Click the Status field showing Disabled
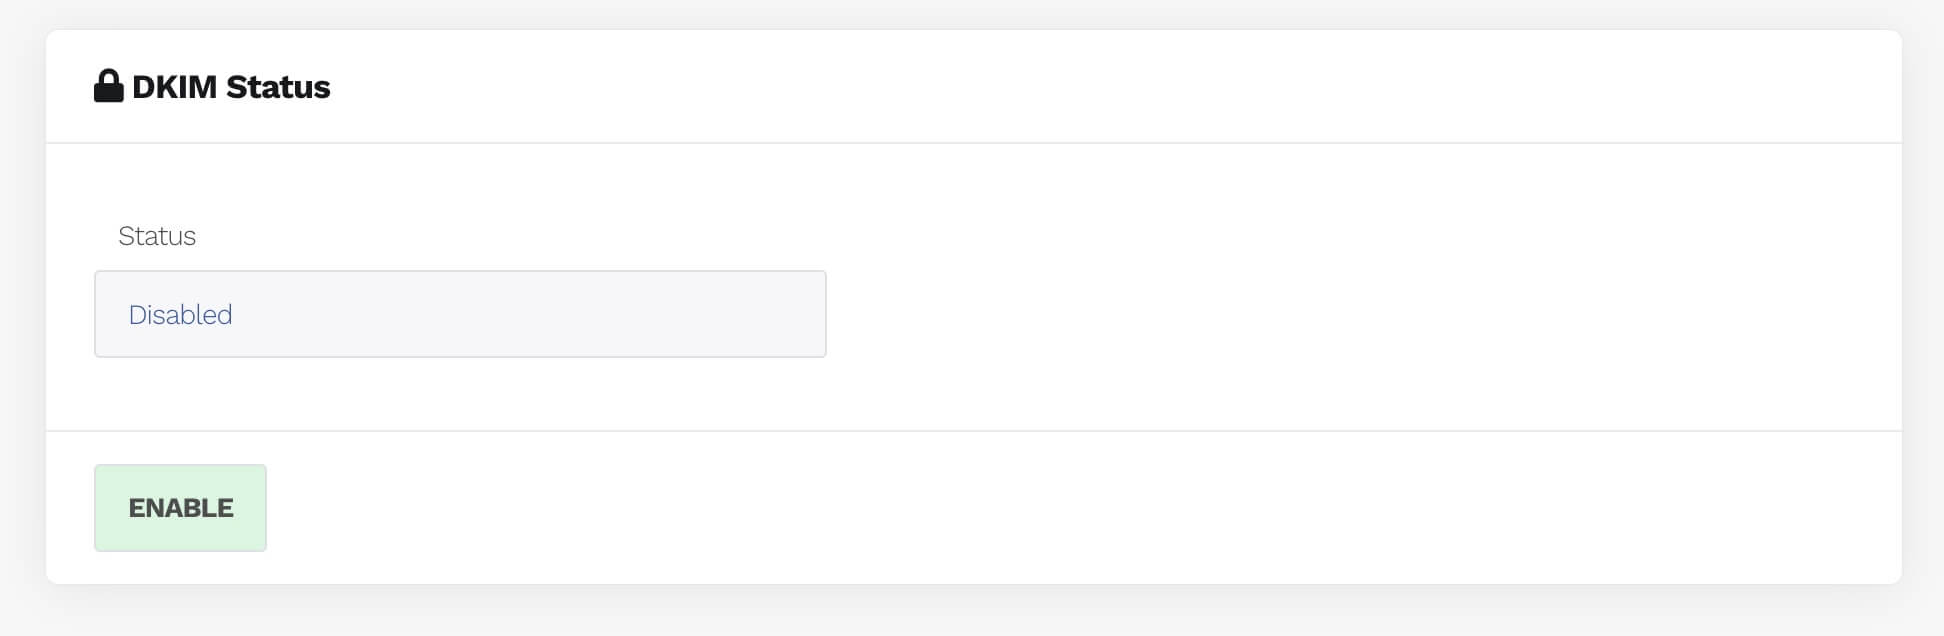Viewport: 1944px width, 636px height. click(460, 314)
